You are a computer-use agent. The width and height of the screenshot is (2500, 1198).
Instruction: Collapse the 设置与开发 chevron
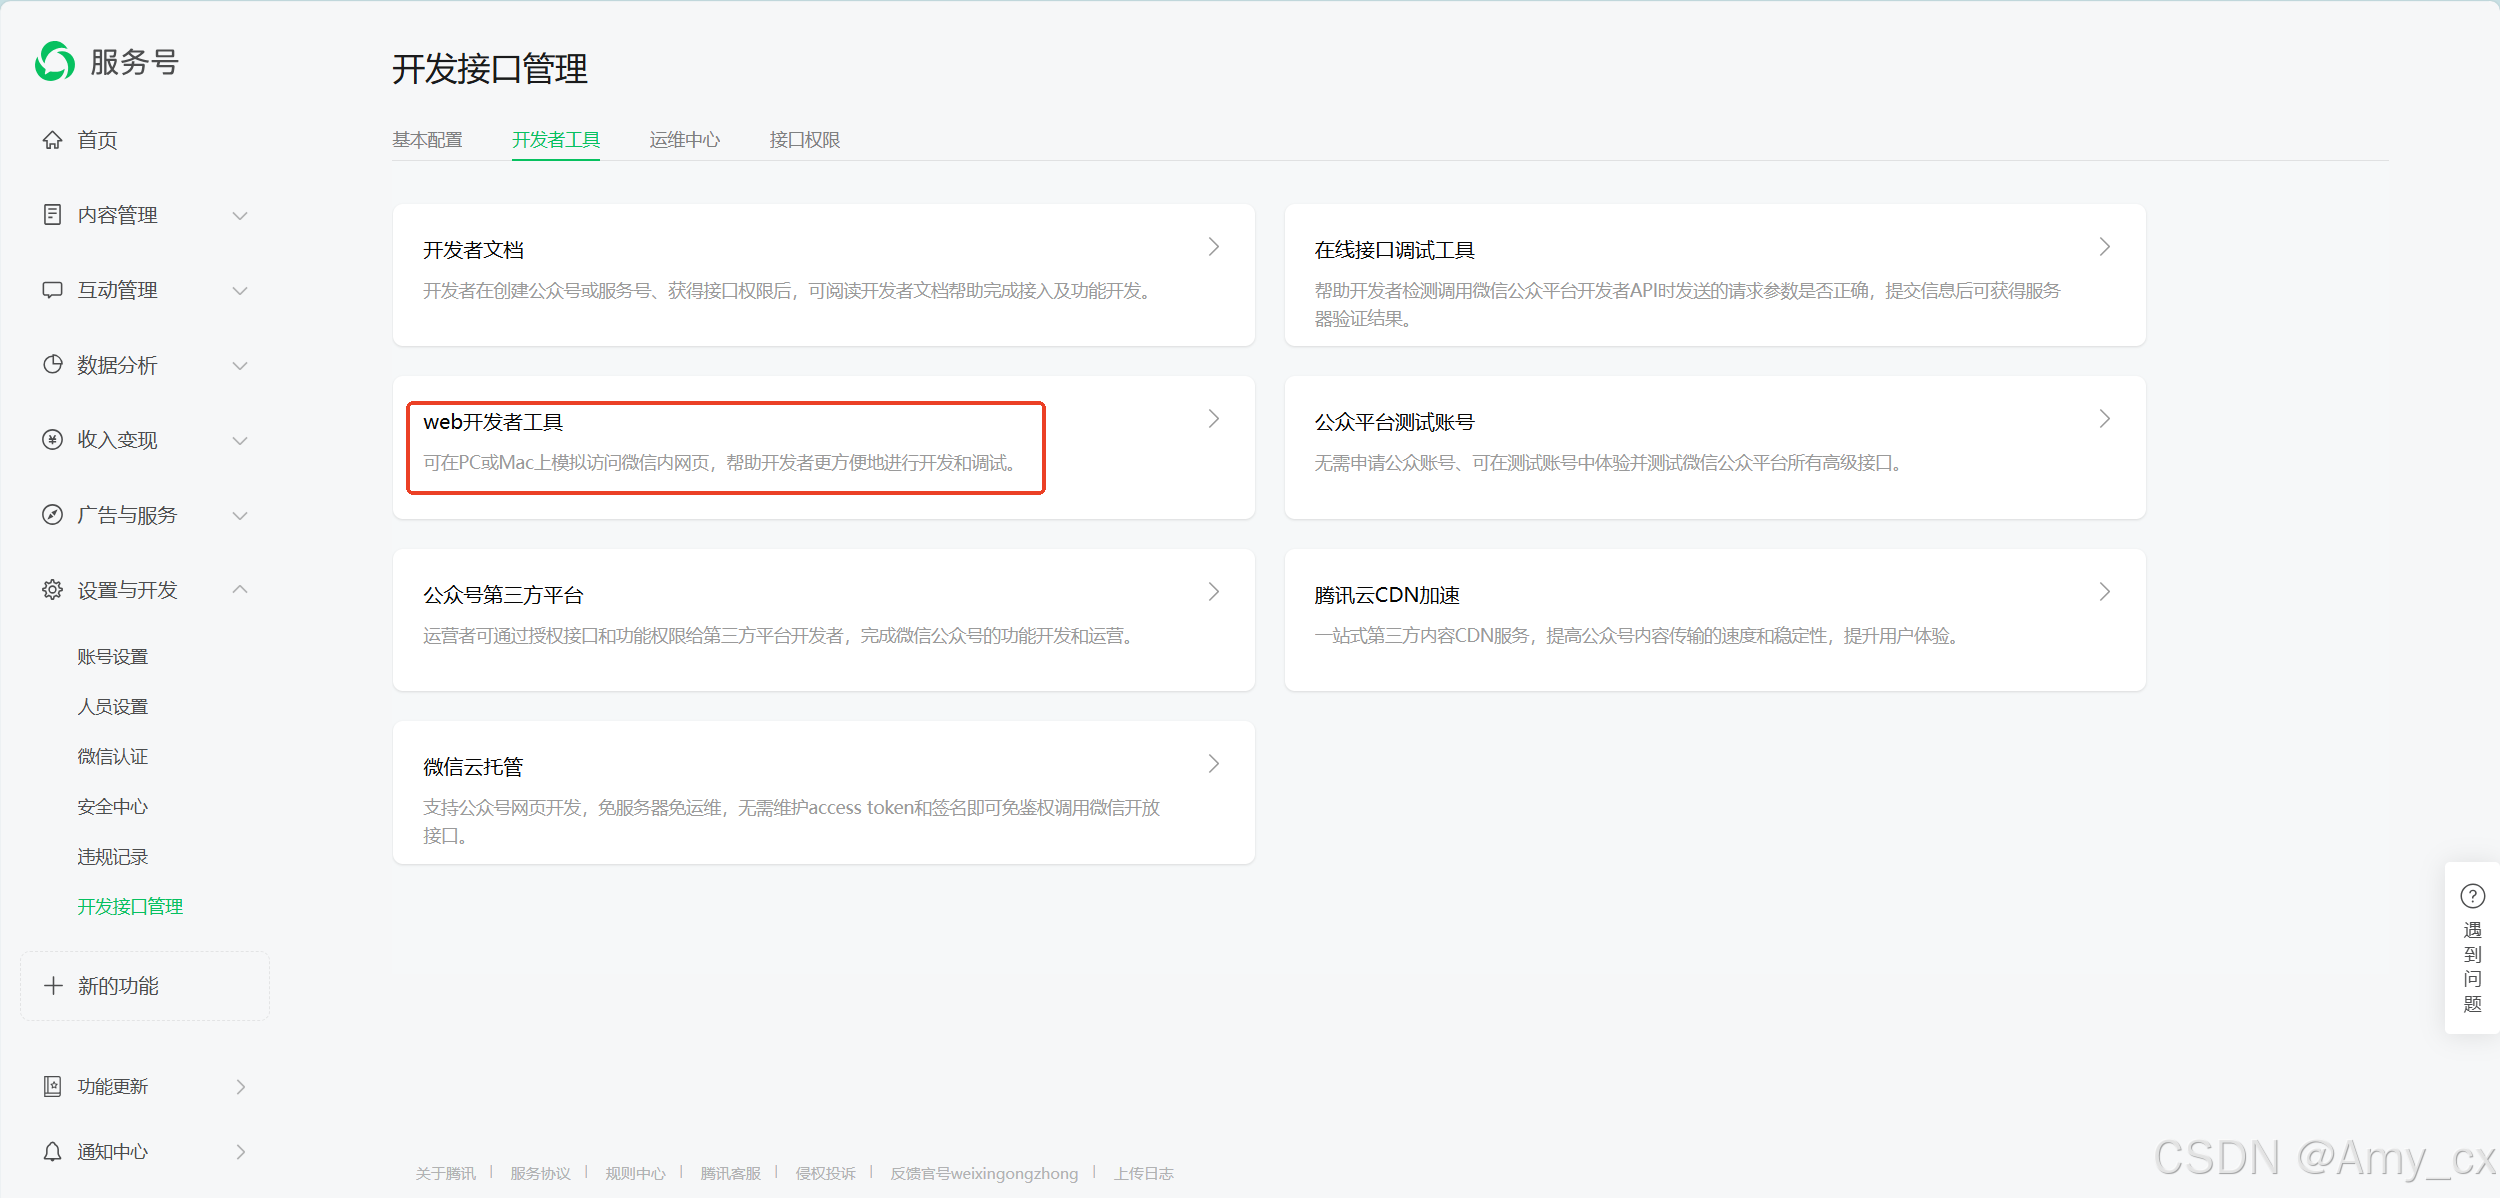click(240, 589)
